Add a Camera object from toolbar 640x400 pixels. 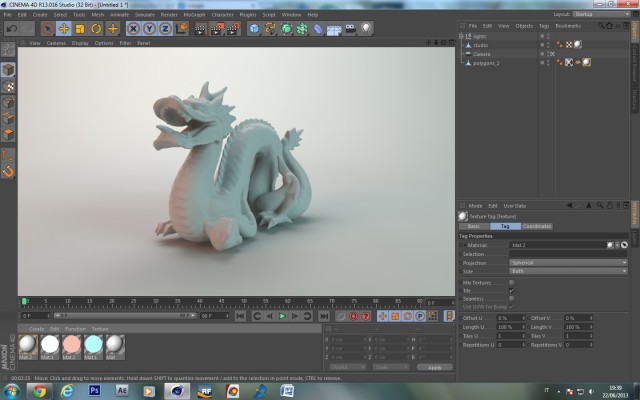point(350,29)
